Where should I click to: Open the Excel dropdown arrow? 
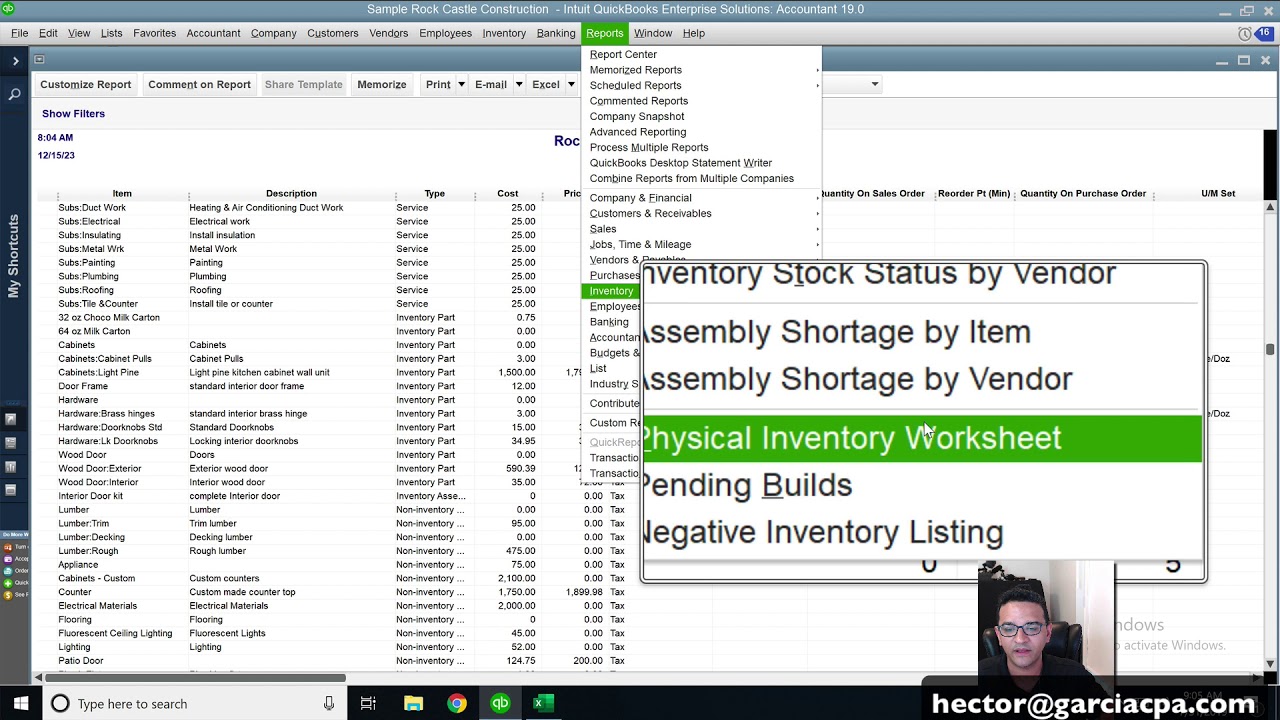pos(571,85)
